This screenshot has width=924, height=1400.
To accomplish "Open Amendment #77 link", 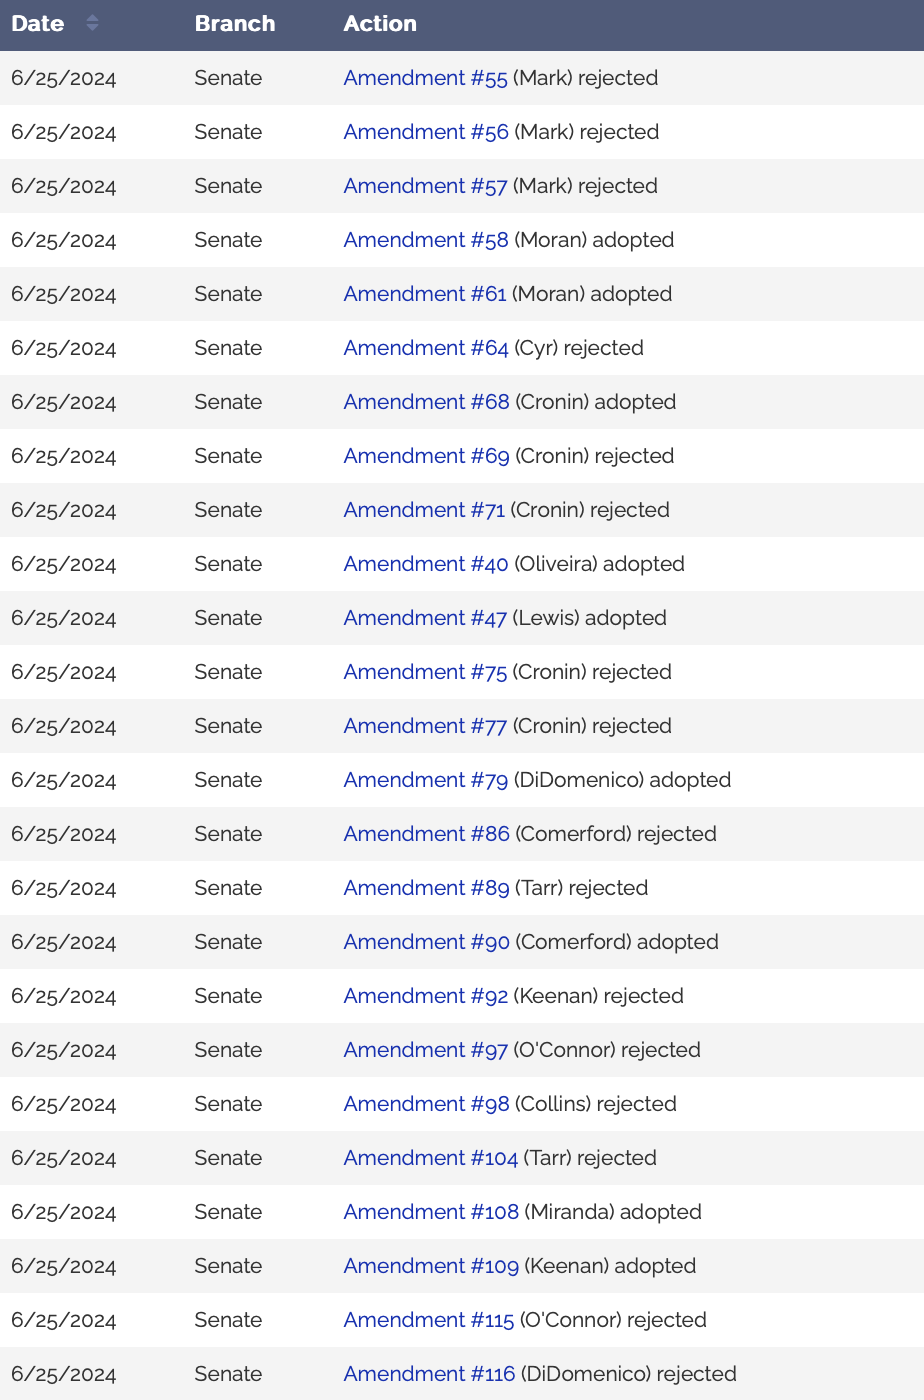I will click(x=424, y=726).
